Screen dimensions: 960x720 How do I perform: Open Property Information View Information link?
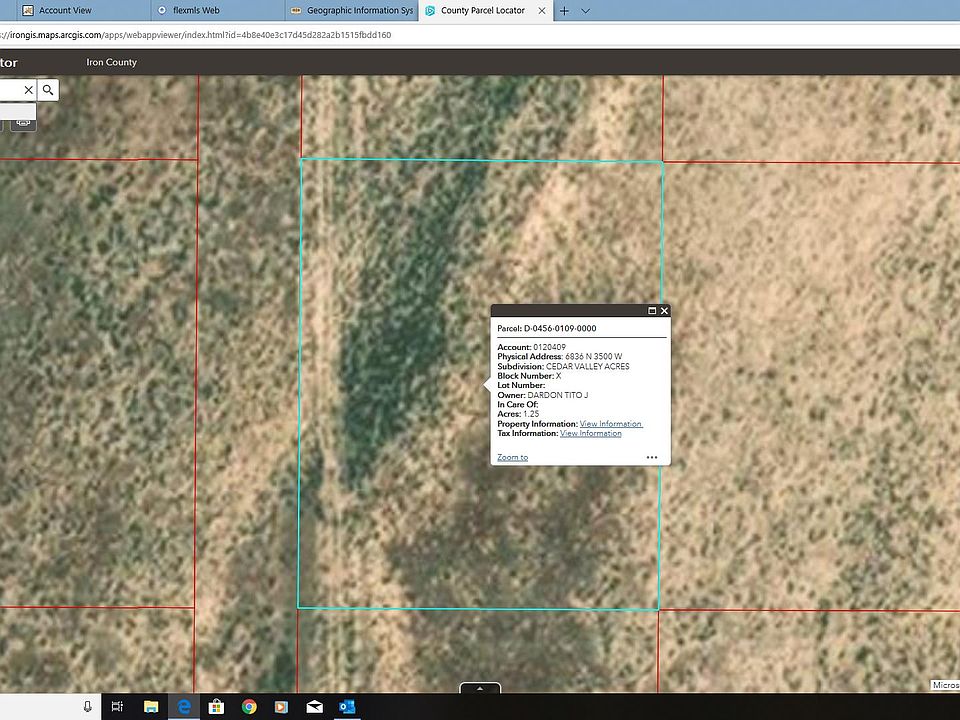tap(611, 424)
